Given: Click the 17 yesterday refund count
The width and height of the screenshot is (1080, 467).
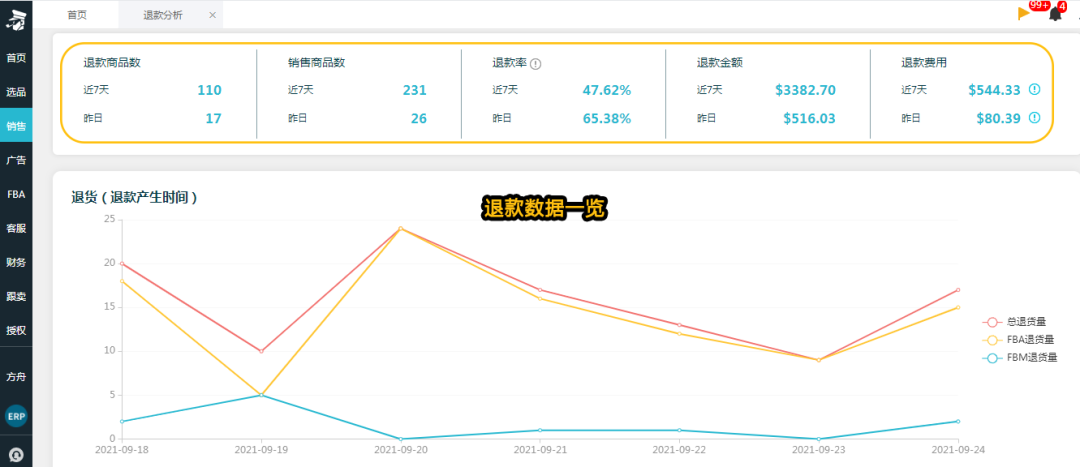Looking at the screenshot, I should (x=214, y=118).
